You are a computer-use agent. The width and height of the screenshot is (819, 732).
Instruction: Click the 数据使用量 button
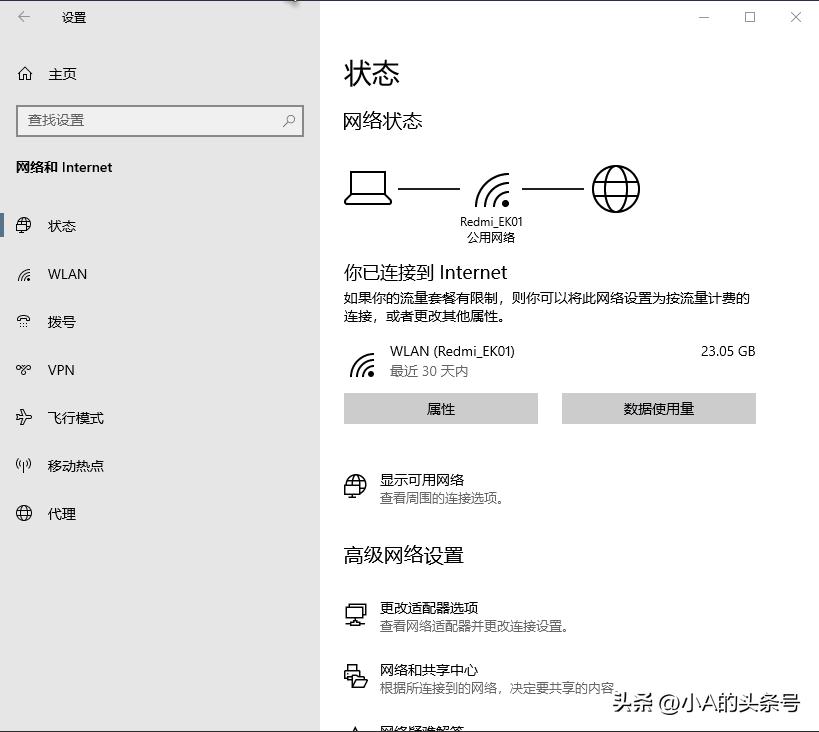click(x=658, y=408)
